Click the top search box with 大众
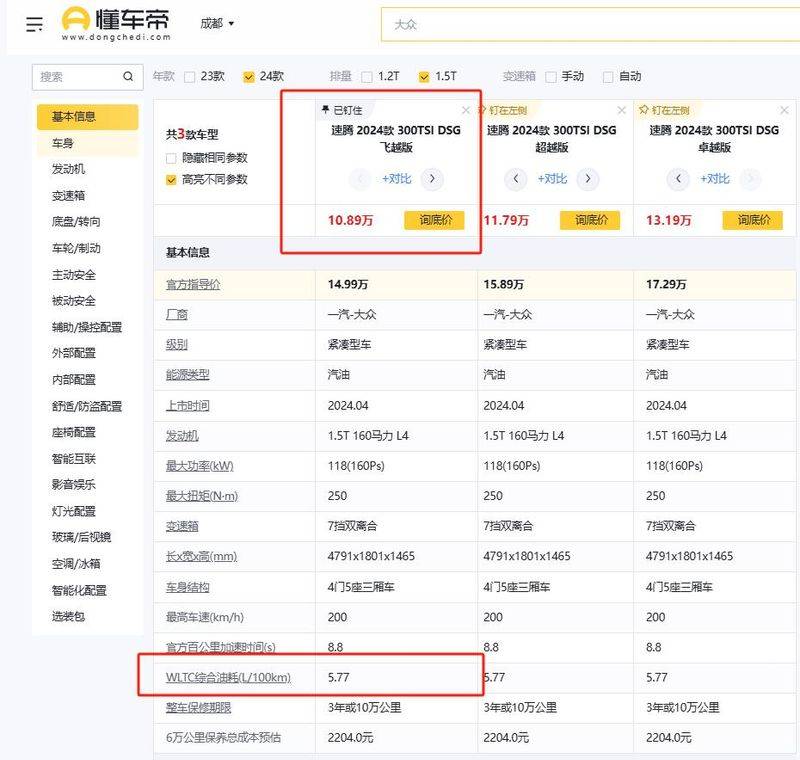 coord(590,24)
